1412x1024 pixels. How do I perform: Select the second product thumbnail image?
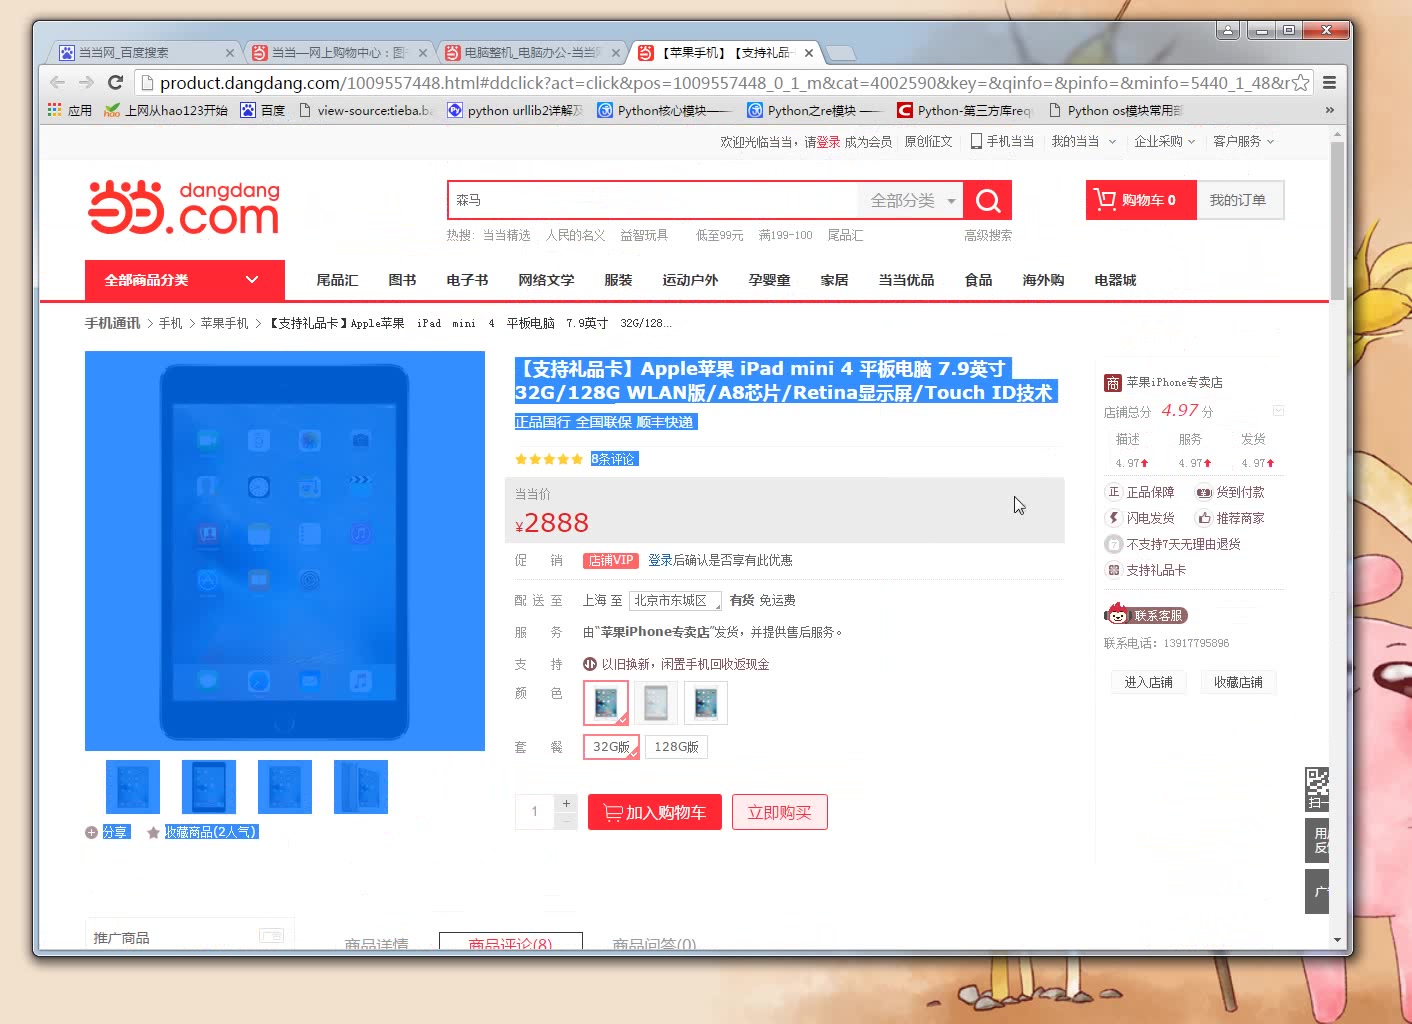tap(209, 787)
